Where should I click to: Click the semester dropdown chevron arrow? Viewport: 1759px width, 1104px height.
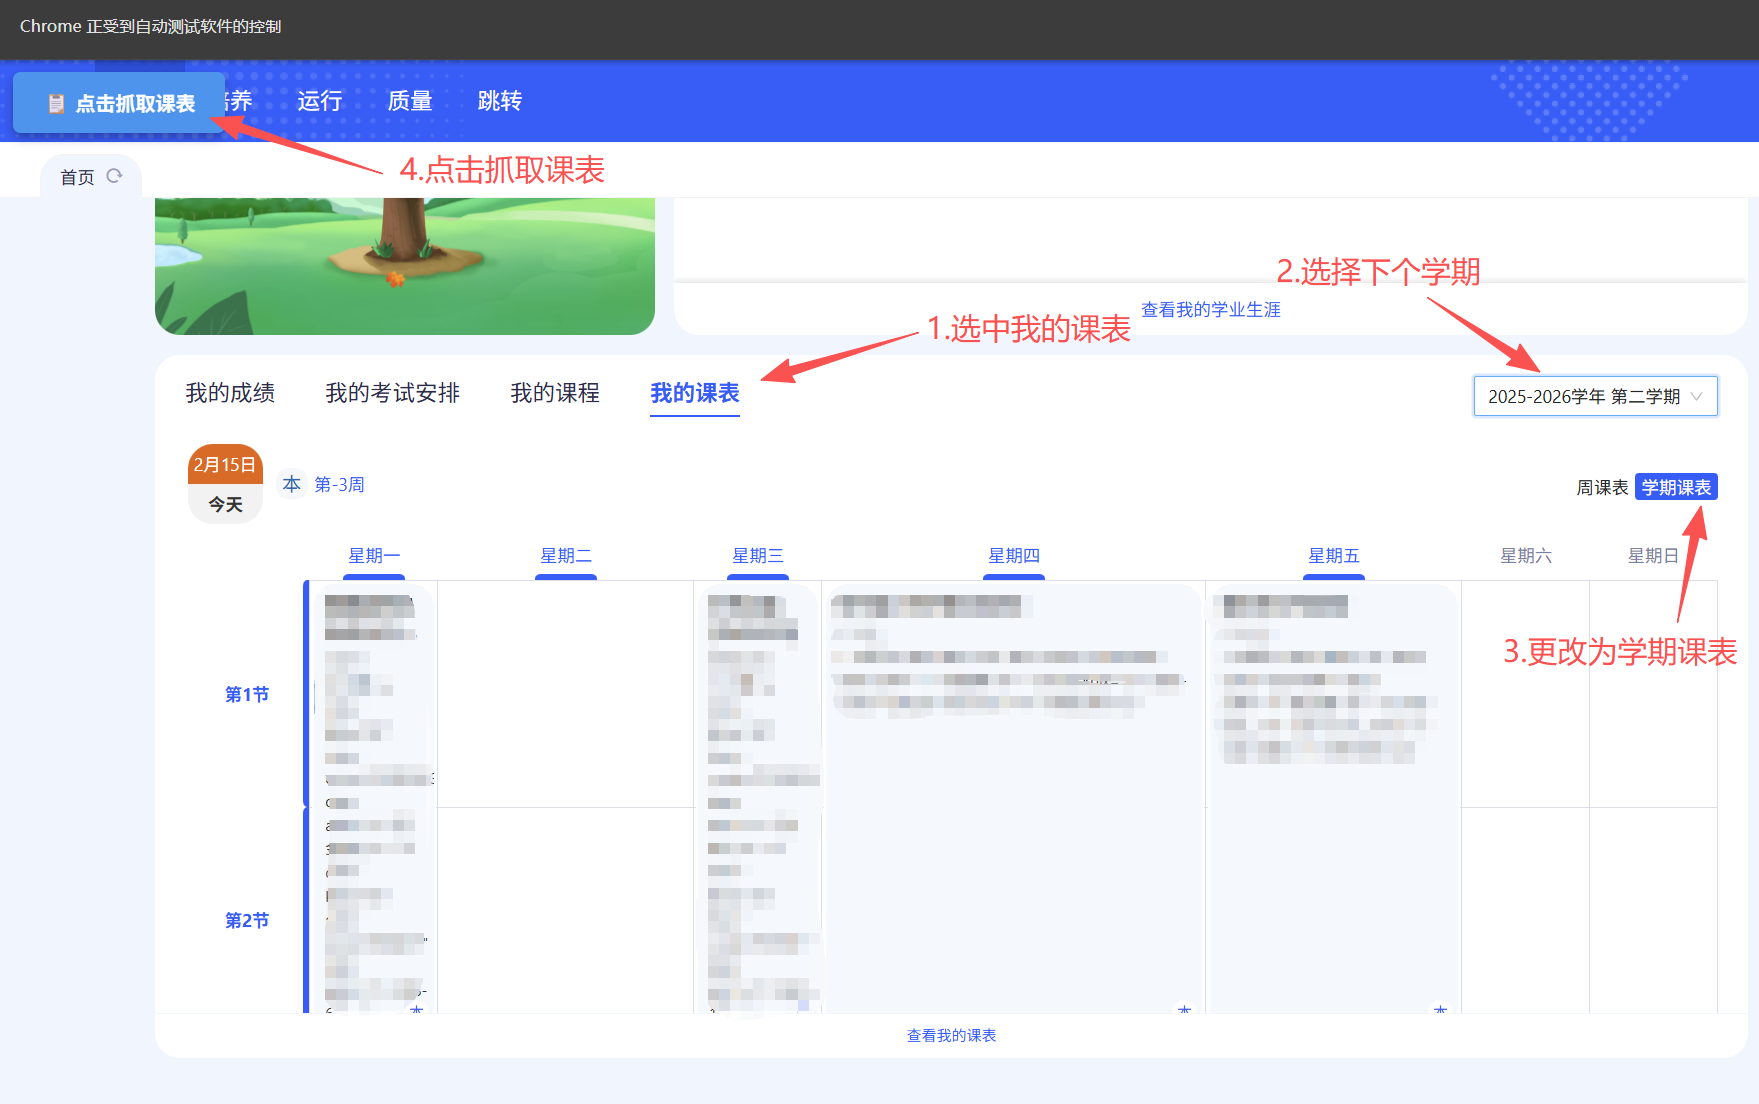[x=1696, y=397]
